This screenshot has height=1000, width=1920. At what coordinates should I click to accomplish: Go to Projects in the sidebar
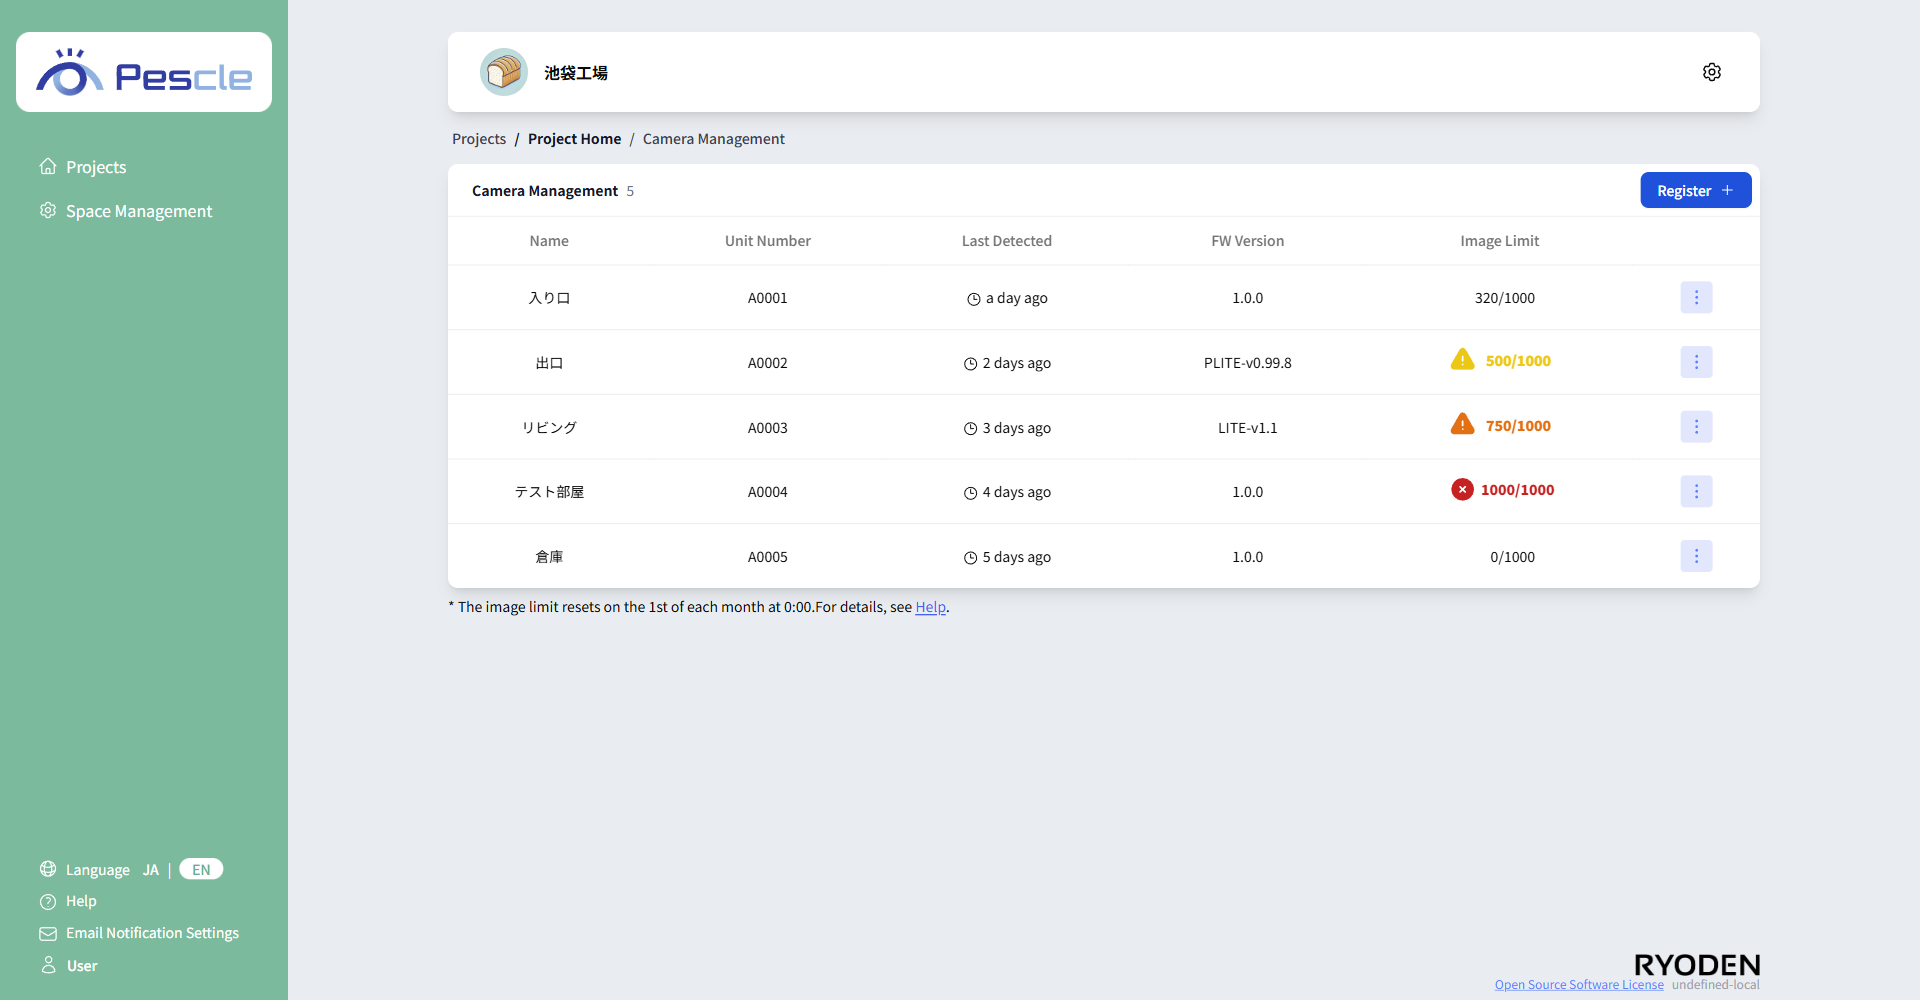(x=96, y=167)
